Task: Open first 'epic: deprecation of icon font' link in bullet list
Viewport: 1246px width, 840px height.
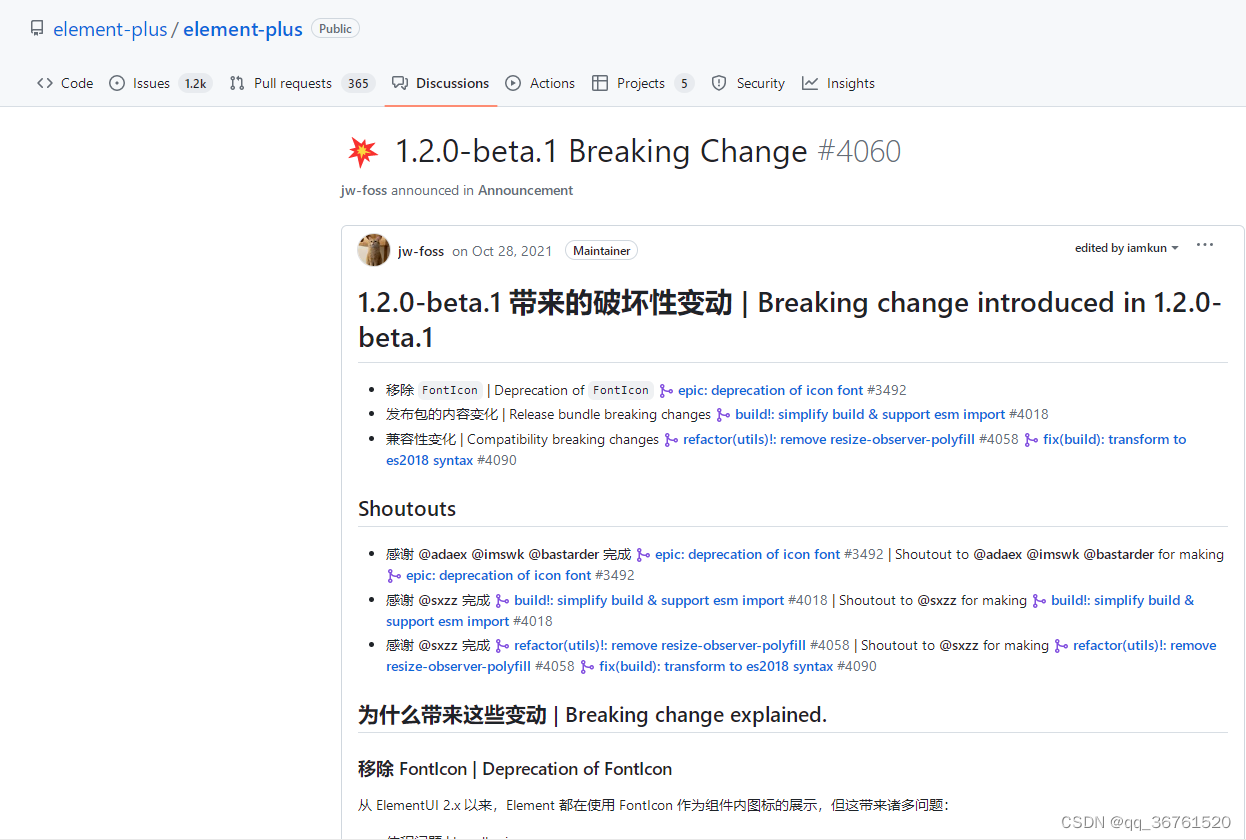Action: point(770,390)
